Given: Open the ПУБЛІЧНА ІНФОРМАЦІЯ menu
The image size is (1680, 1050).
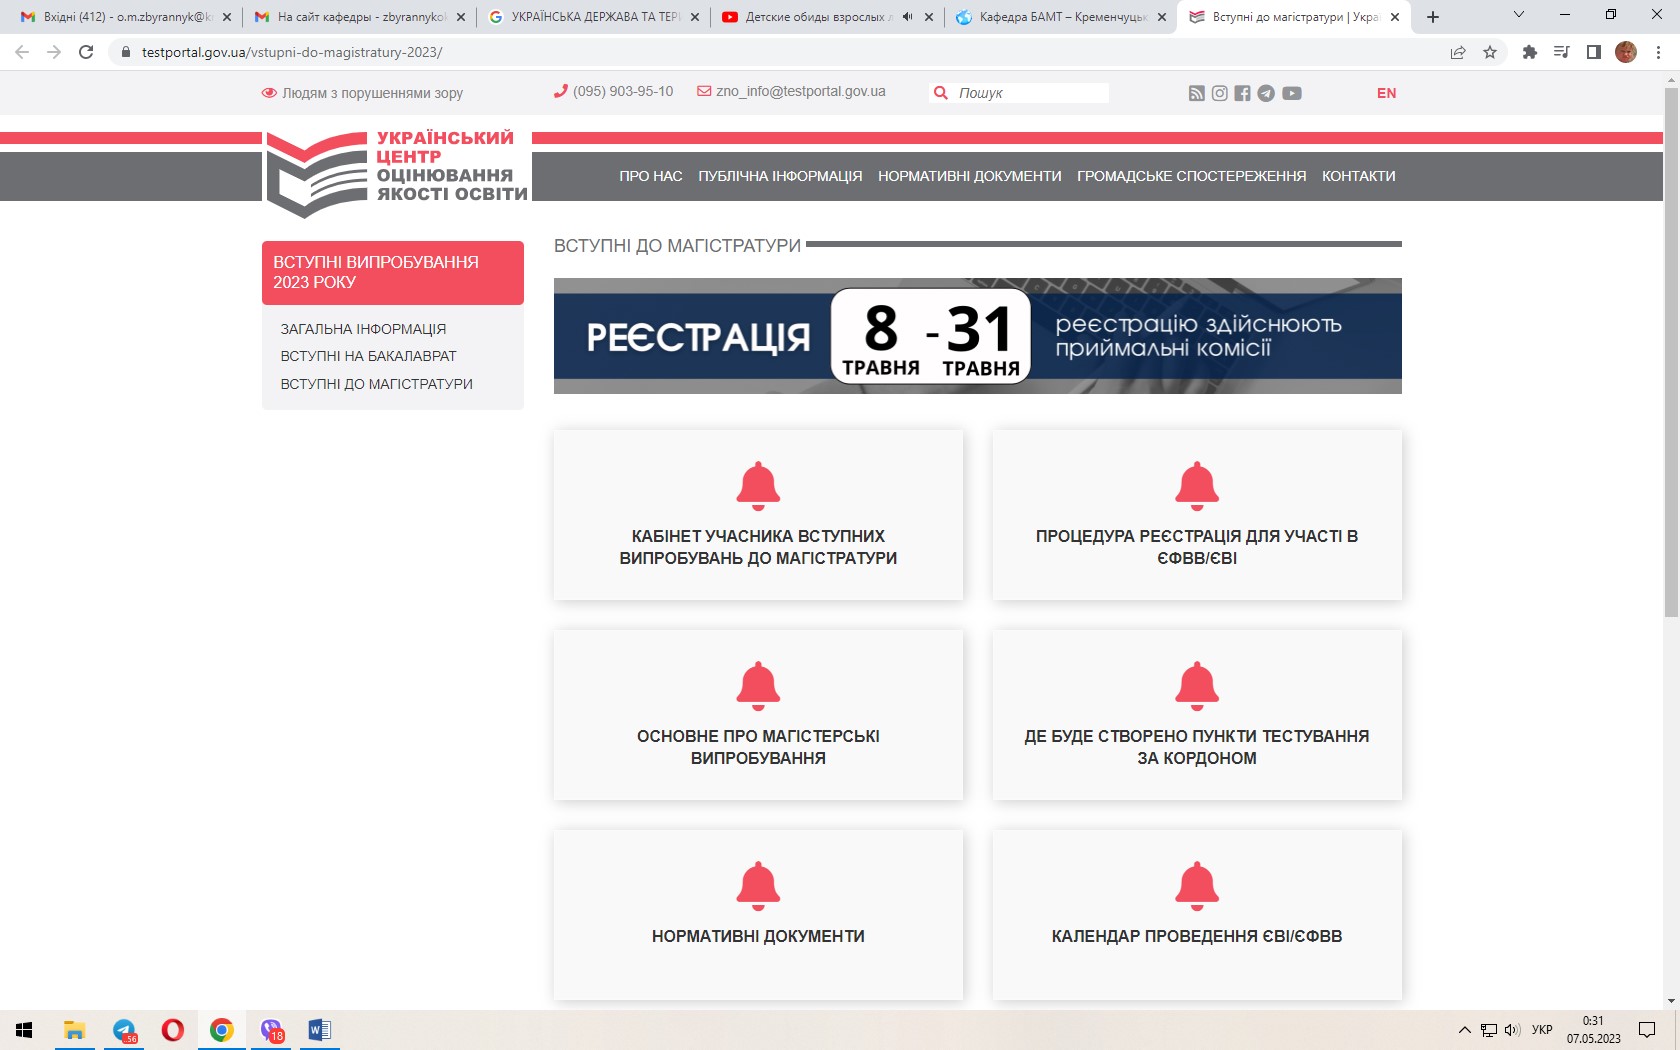Looking at the screenshot, I should pyautogui.click(x=780, y=176).
